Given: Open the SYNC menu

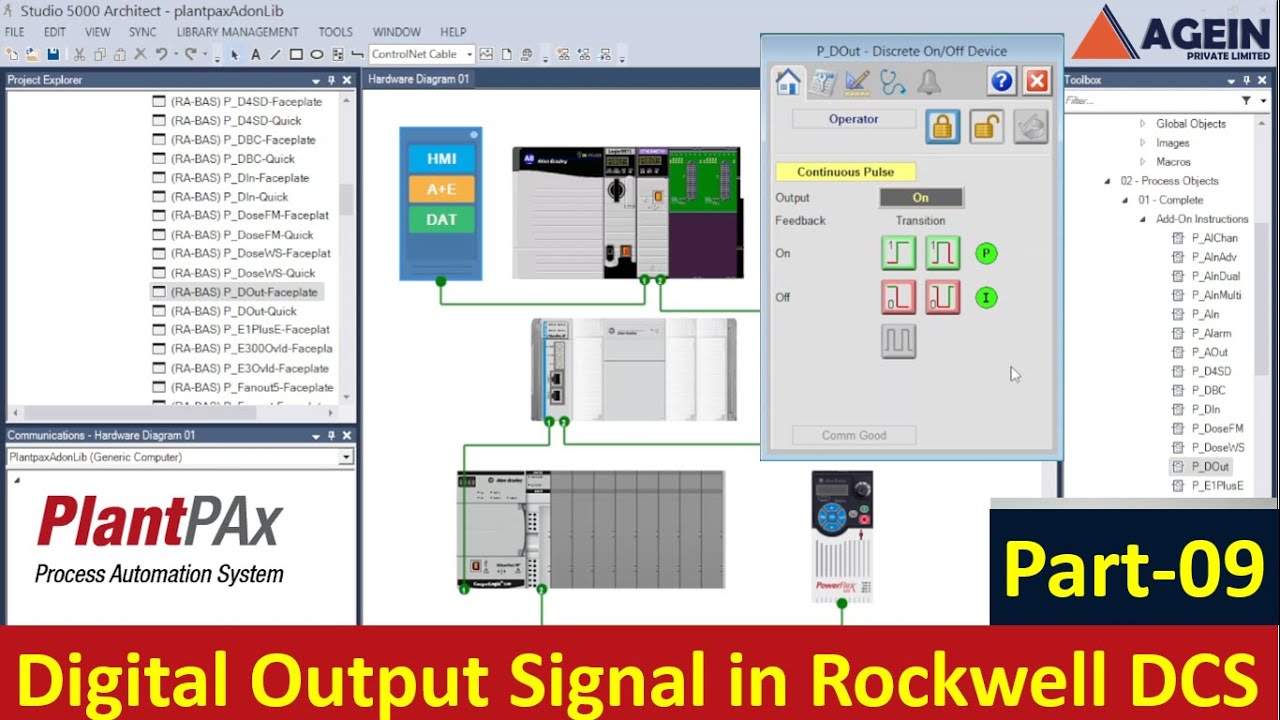Looking at the screenshot, I should pos(143,32).
